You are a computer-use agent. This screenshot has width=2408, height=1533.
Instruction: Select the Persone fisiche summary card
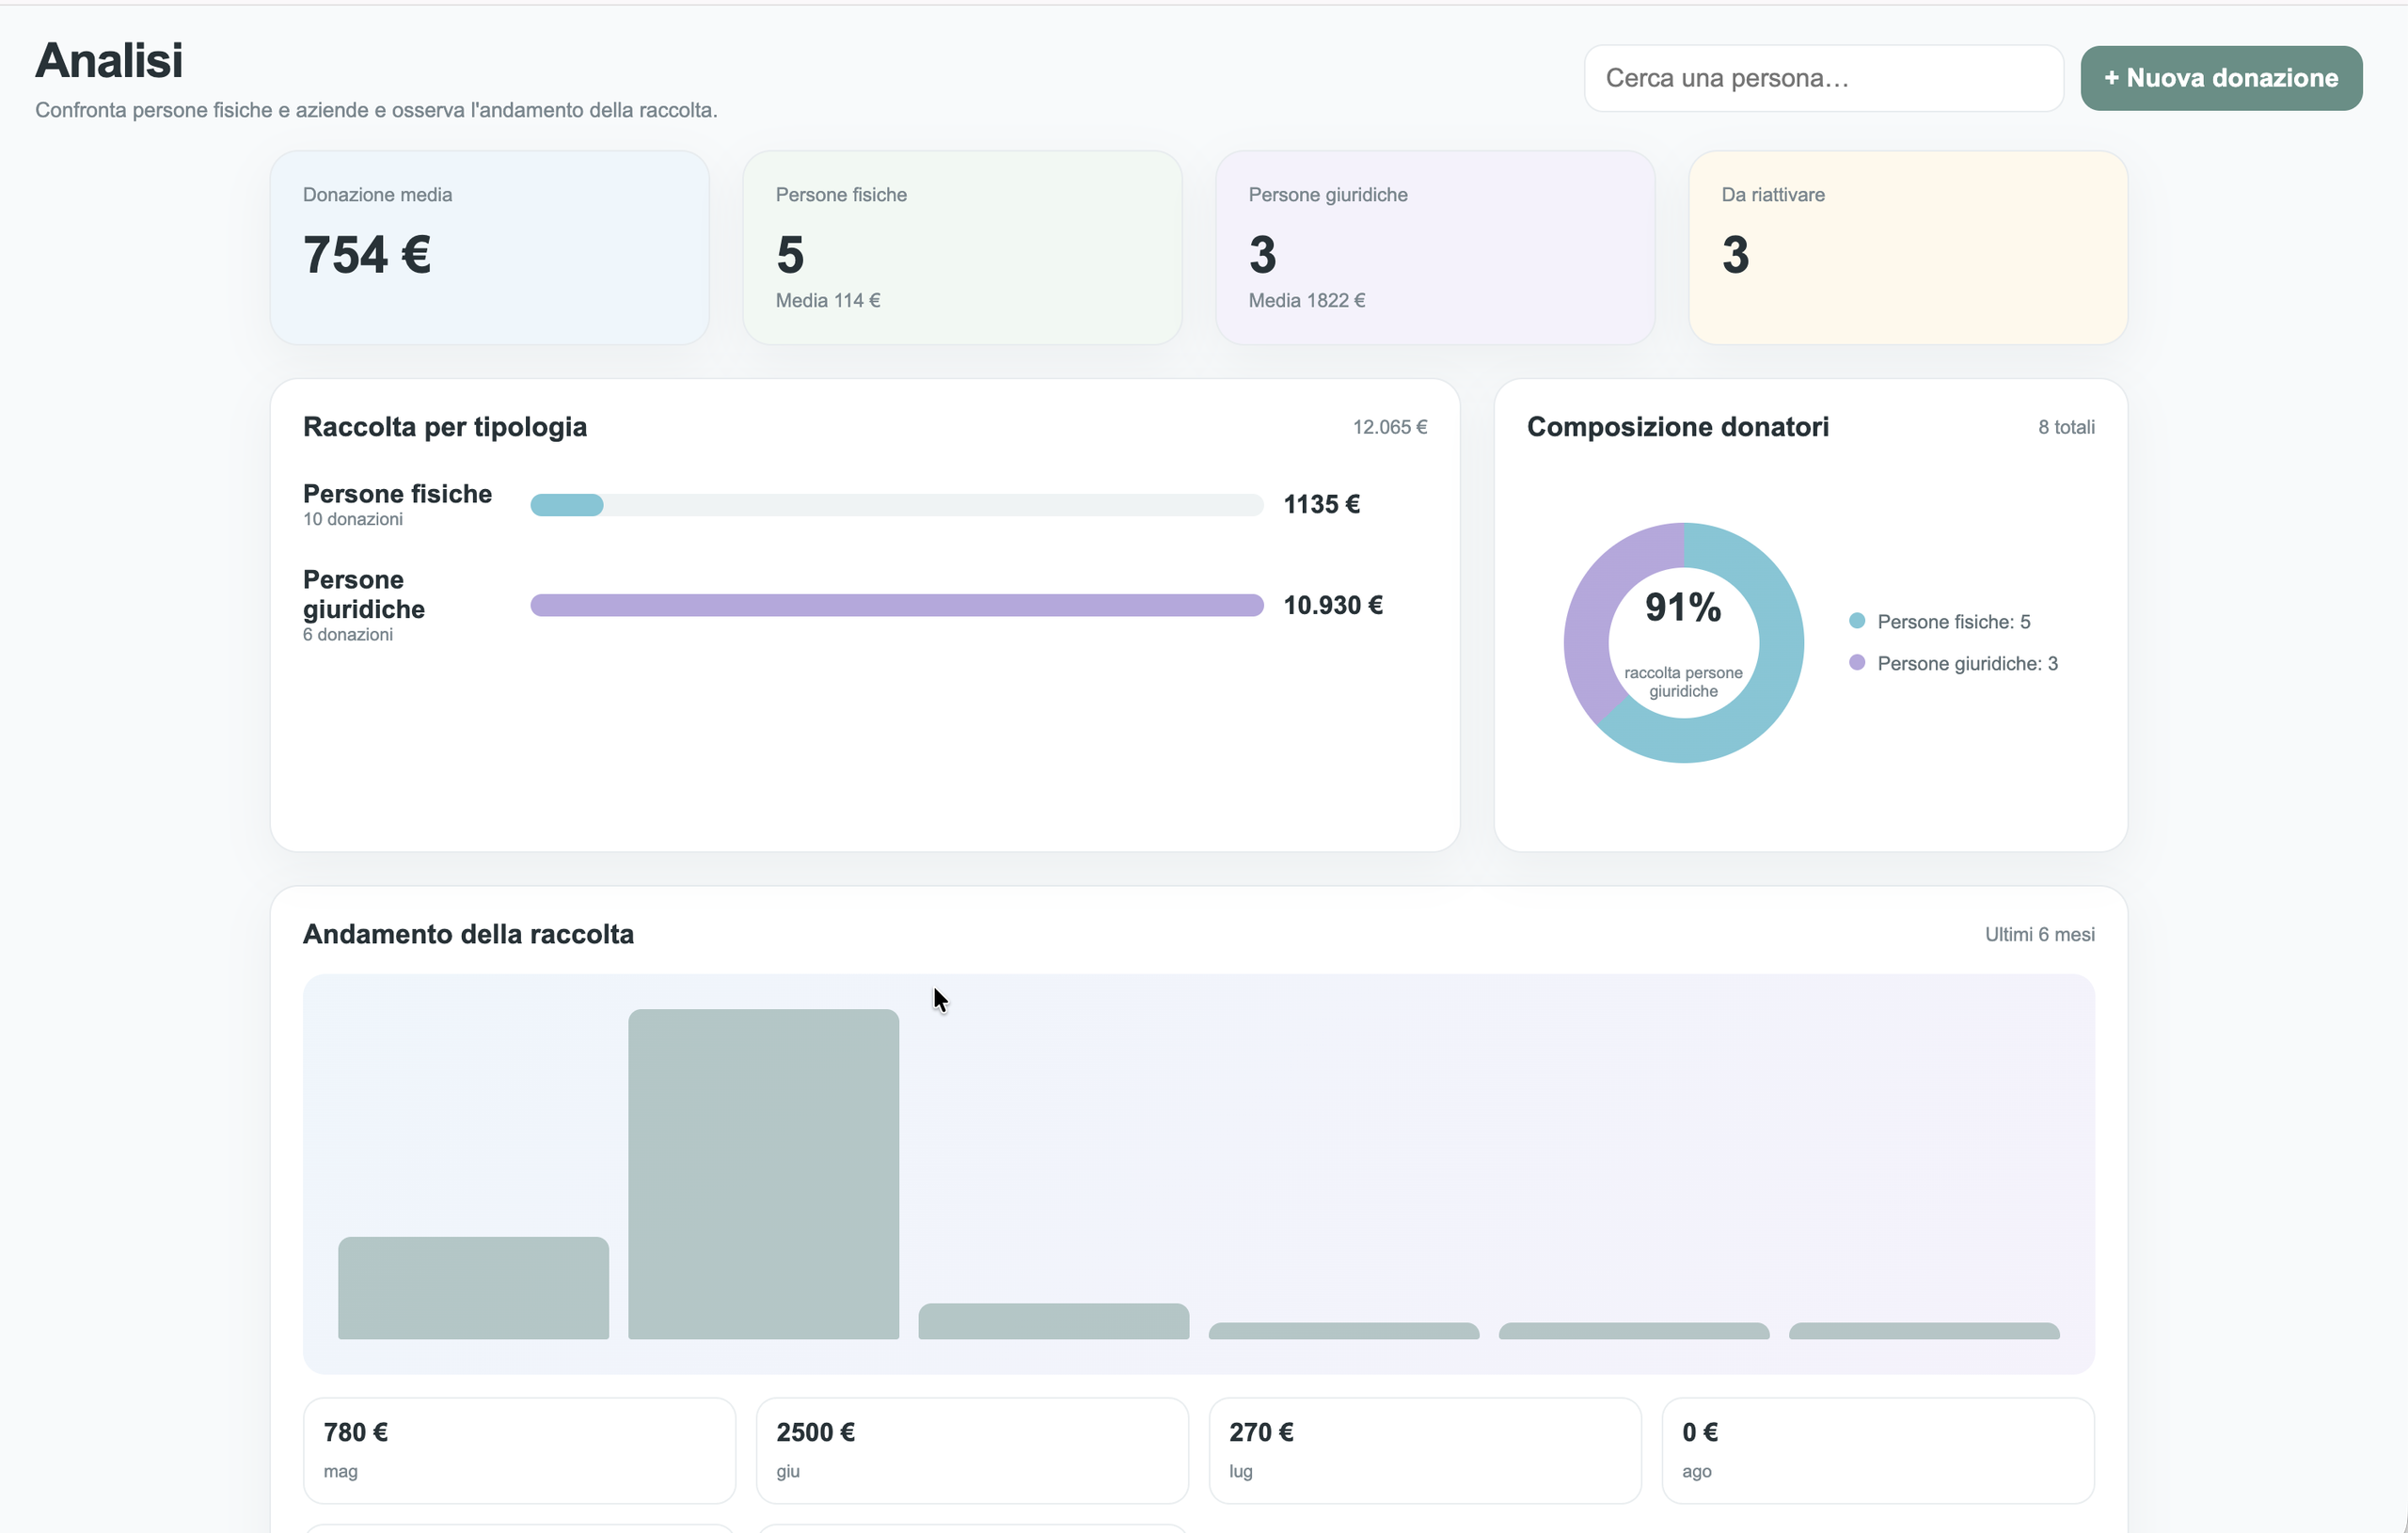click(x=962, y=248)
